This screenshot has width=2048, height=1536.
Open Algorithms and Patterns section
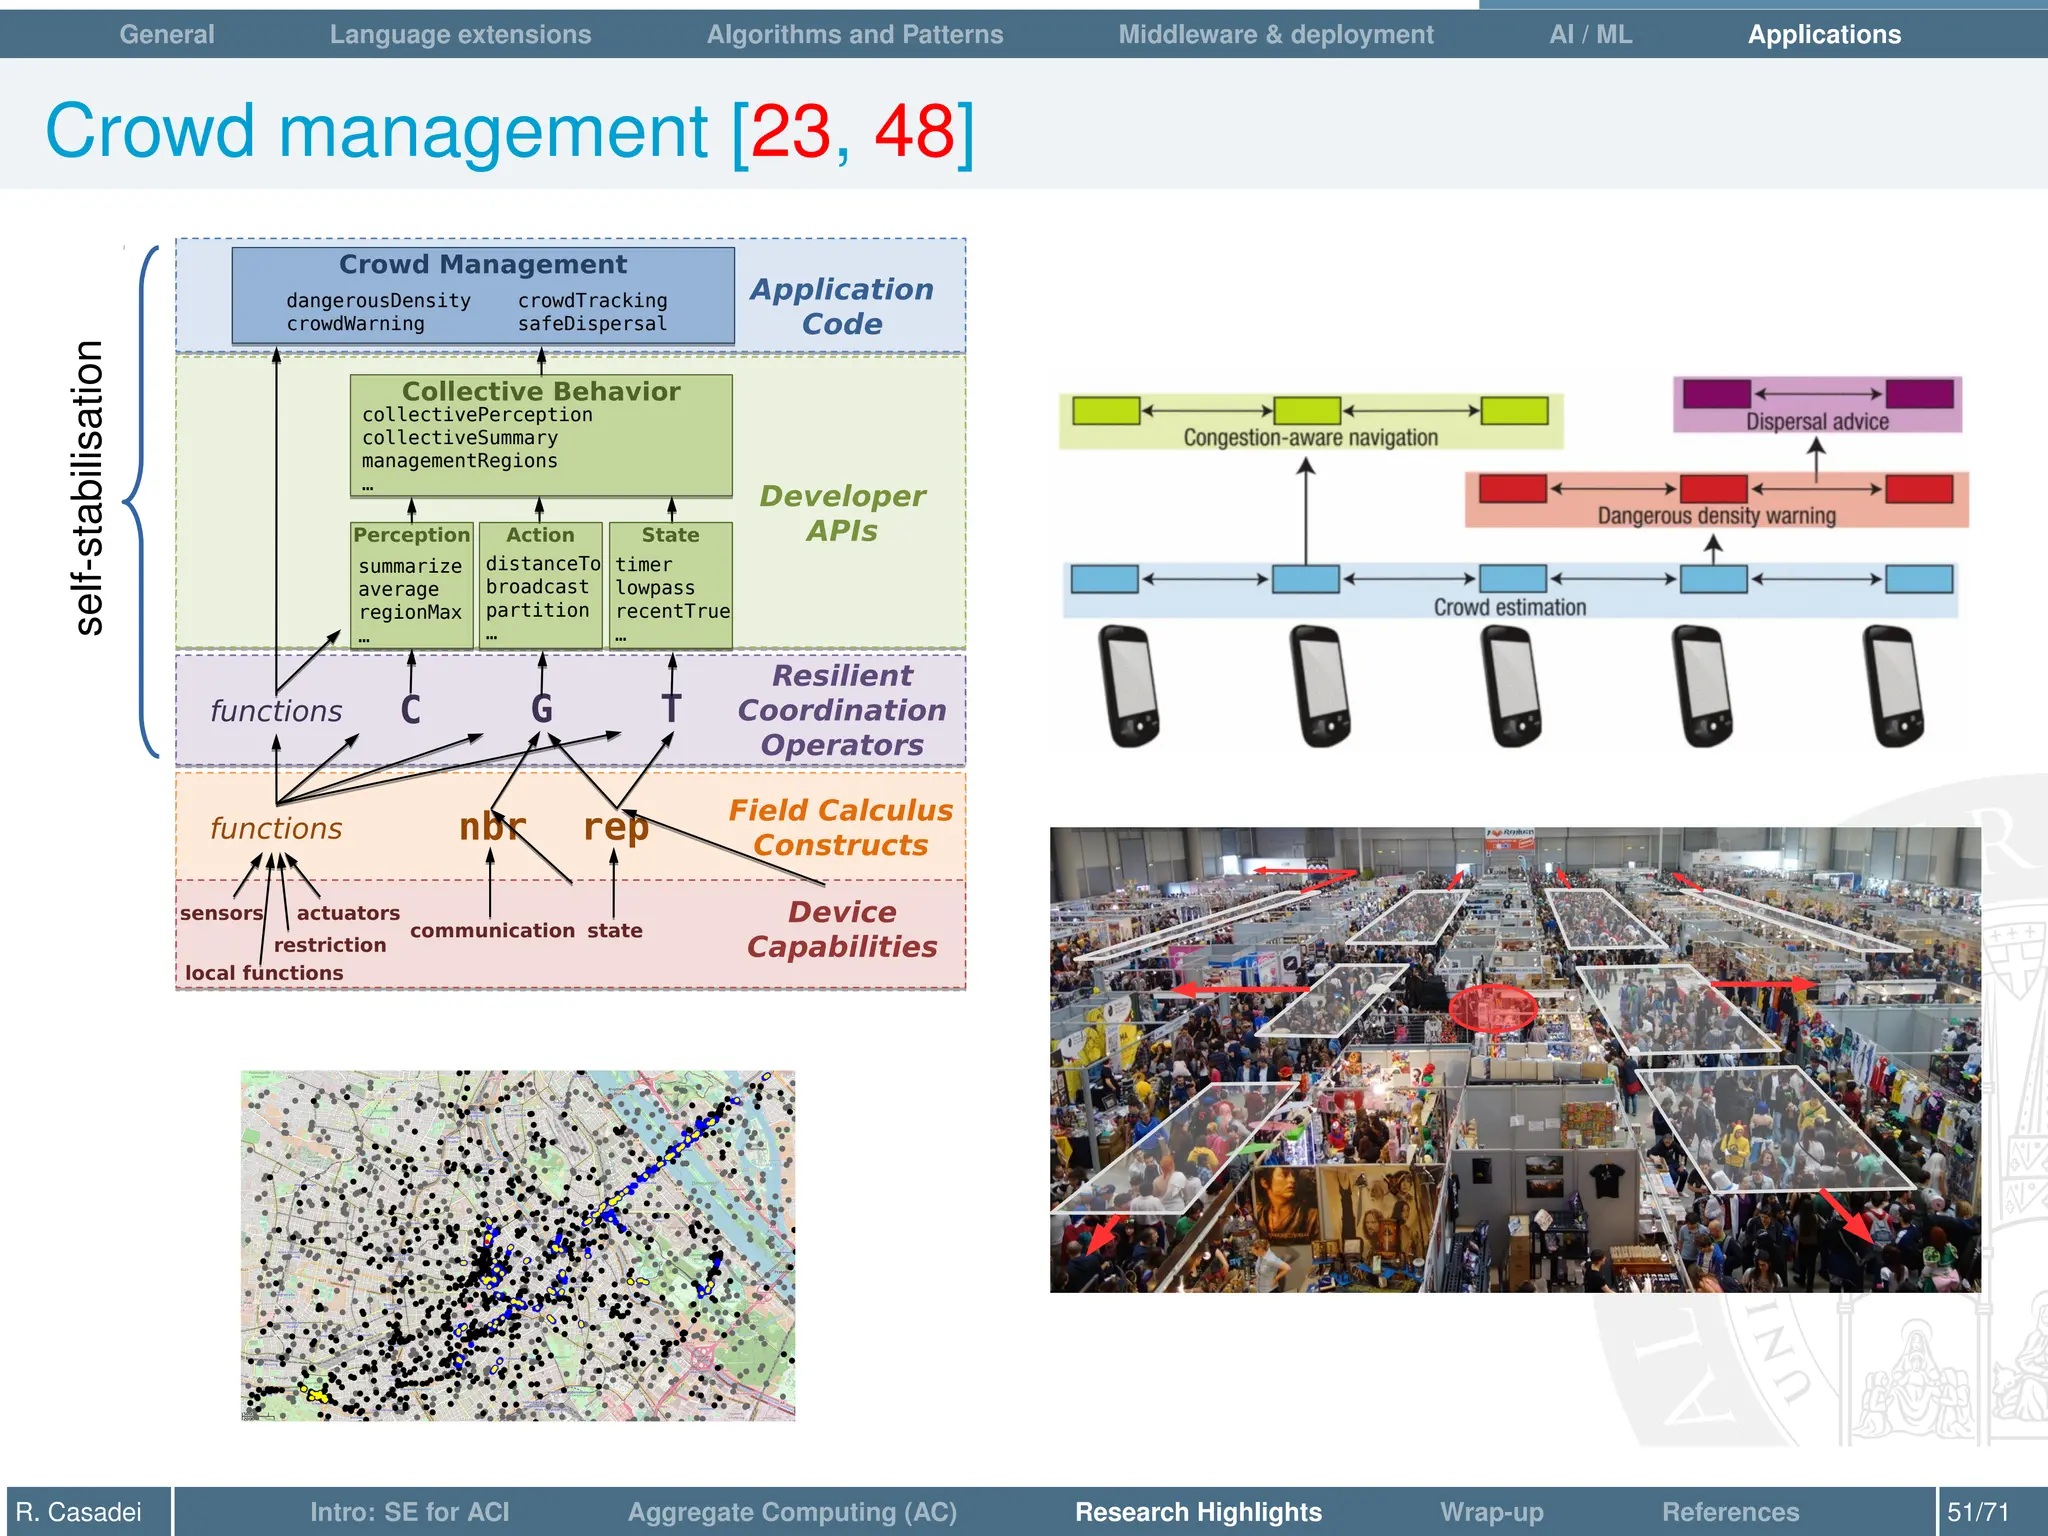tap(854, 34)
